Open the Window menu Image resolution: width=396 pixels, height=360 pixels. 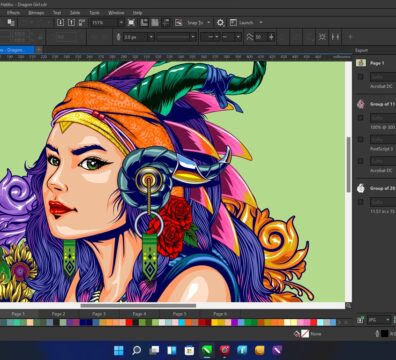(x=116, y=13)
